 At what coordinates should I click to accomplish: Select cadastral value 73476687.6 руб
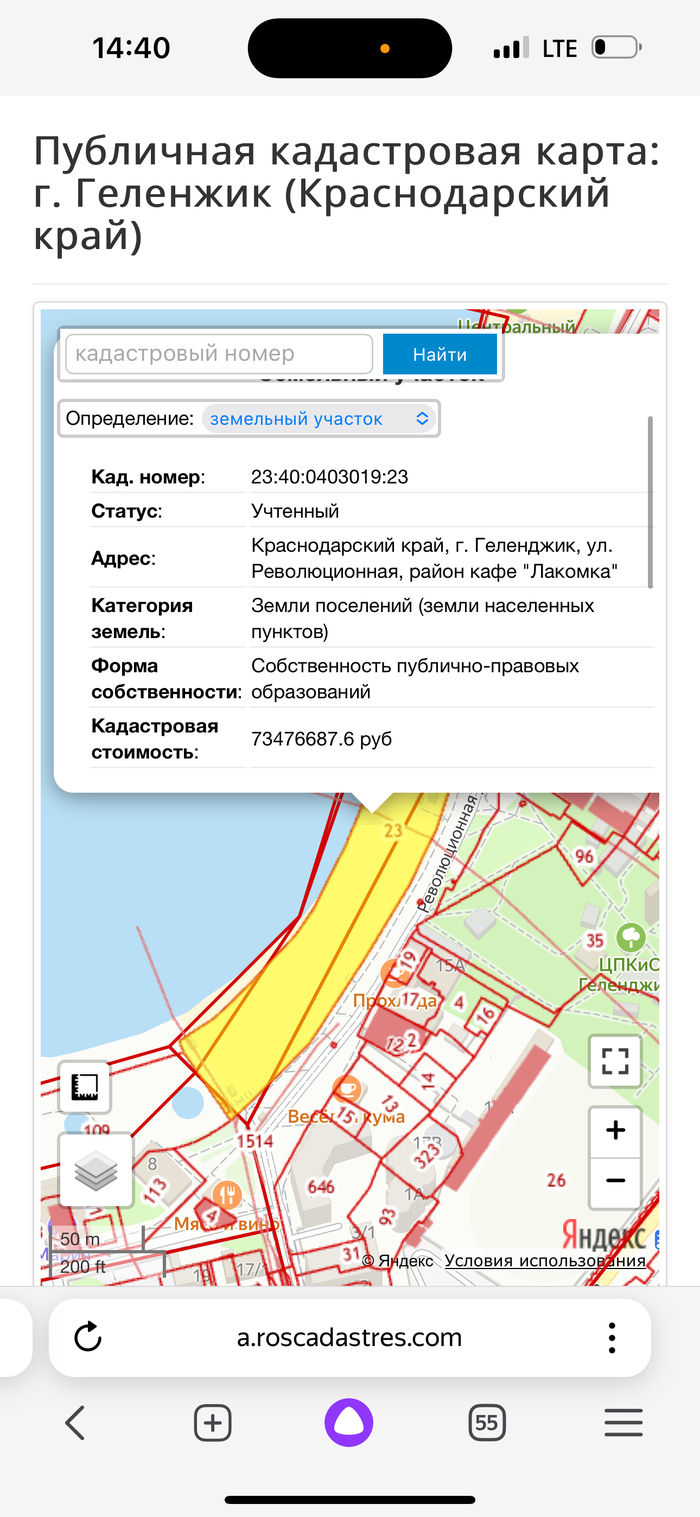pos(321,739)
